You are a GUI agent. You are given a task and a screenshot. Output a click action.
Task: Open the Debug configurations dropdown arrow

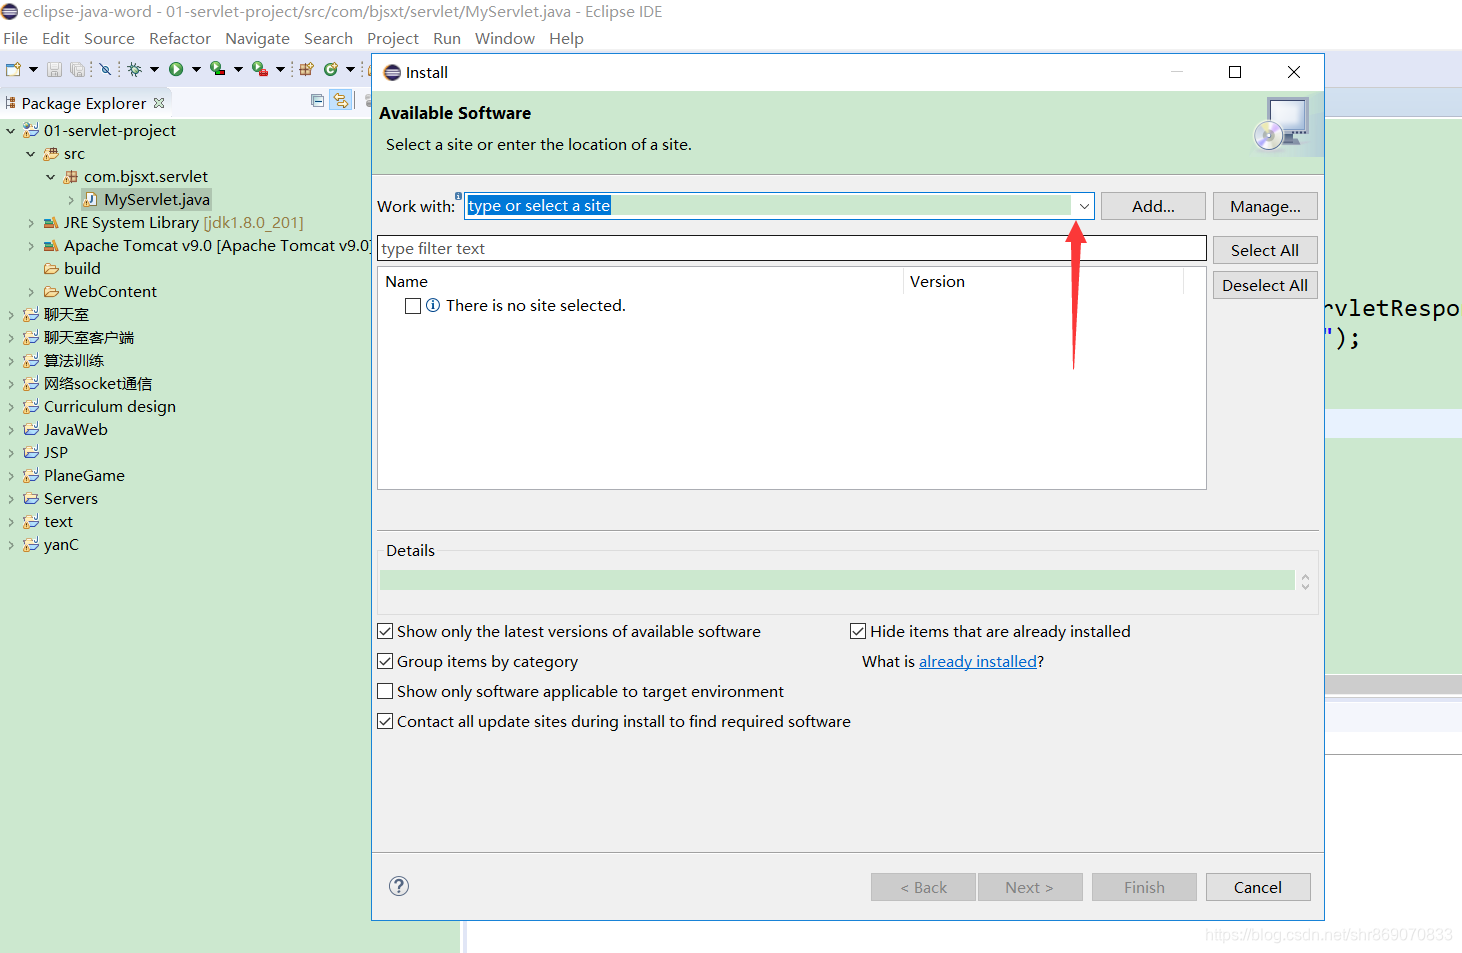(154, 69)
